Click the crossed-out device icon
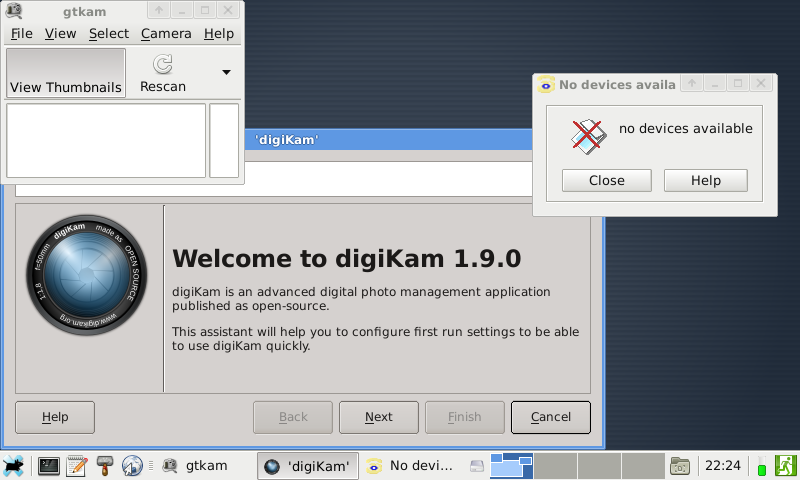The height and width of the screenshot is (480, 800). click(x=588, y=135)
